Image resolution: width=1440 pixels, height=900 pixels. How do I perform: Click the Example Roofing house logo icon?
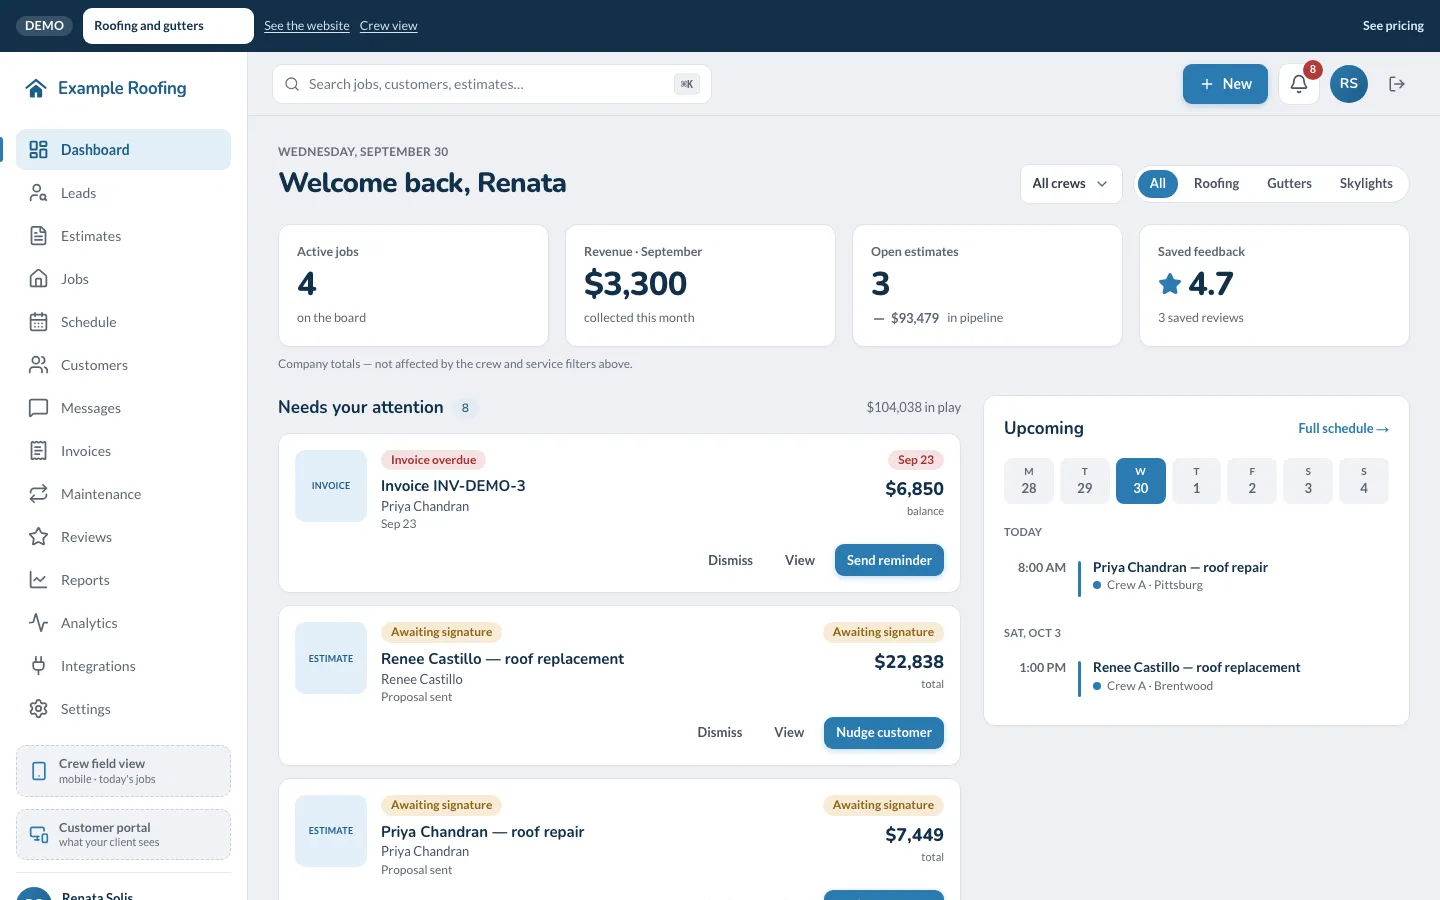click(x=36, y=88)
